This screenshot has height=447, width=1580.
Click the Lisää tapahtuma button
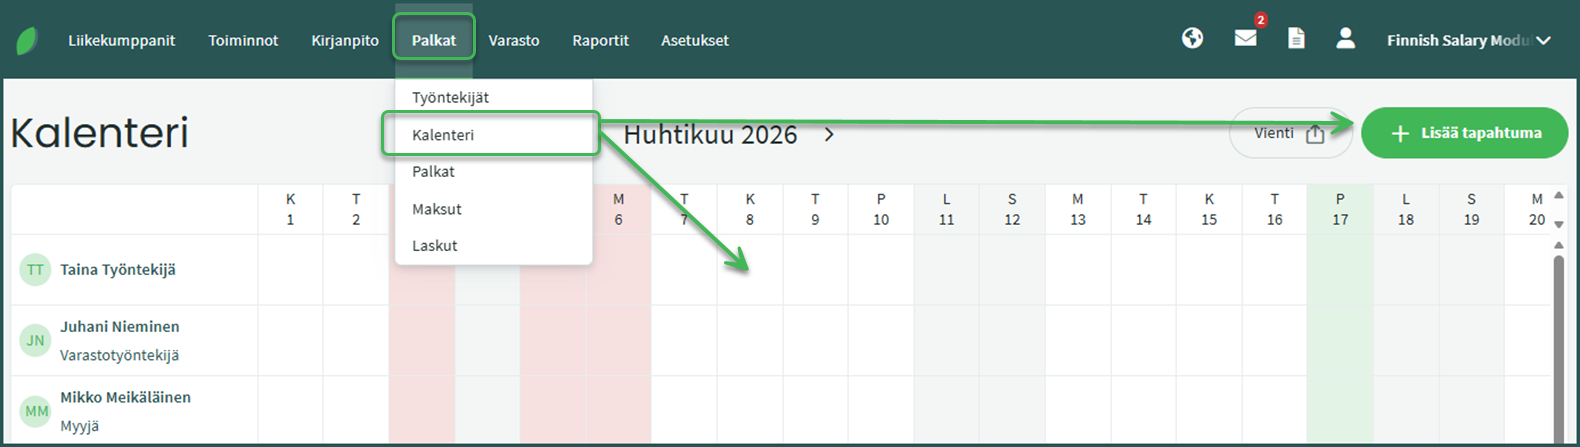click(1464, 133)
